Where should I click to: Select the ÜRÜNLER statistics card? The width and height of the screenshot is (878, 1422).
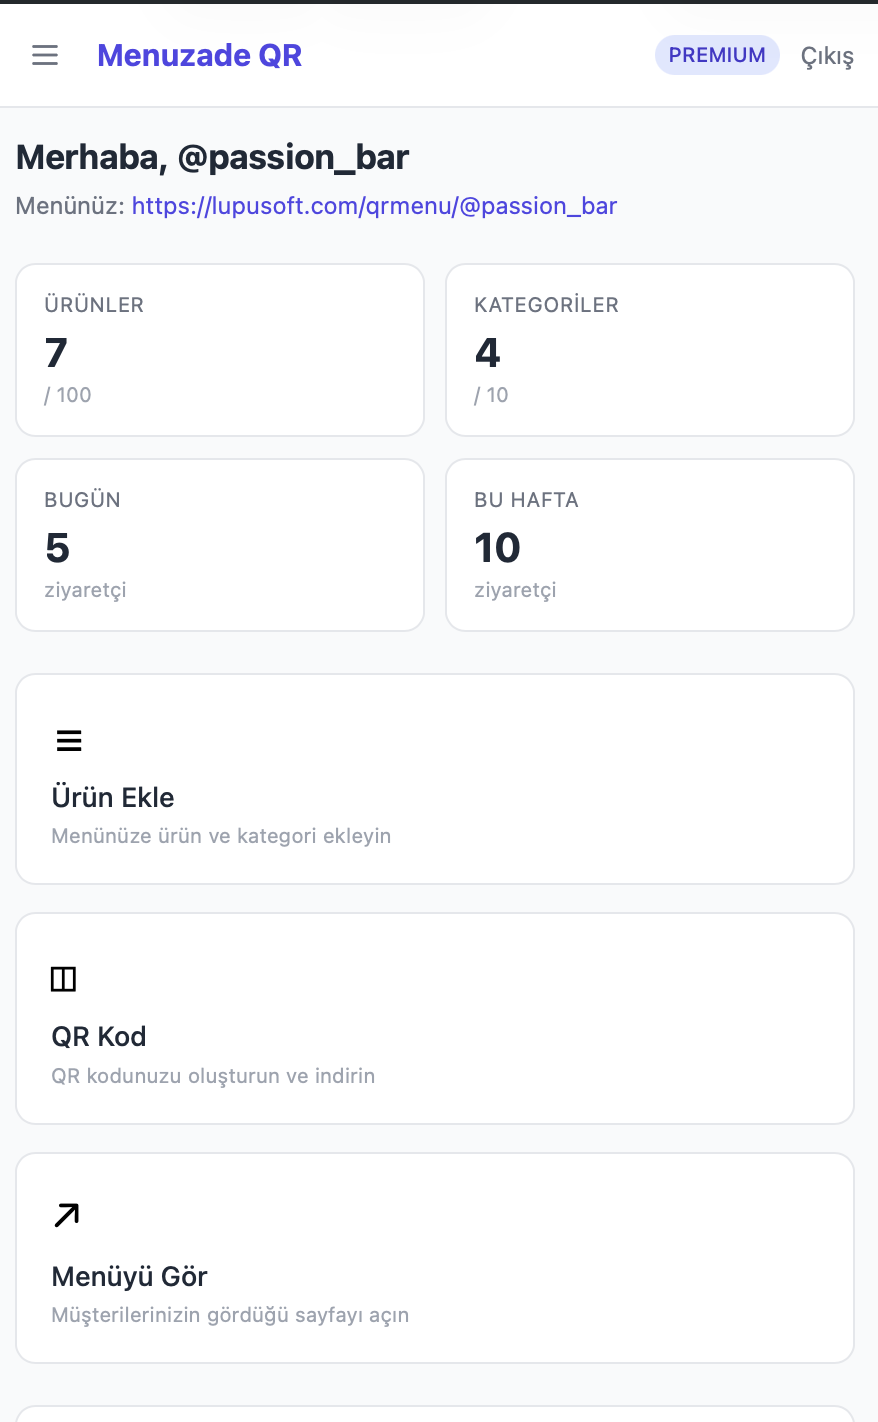(x=220, y=349)
